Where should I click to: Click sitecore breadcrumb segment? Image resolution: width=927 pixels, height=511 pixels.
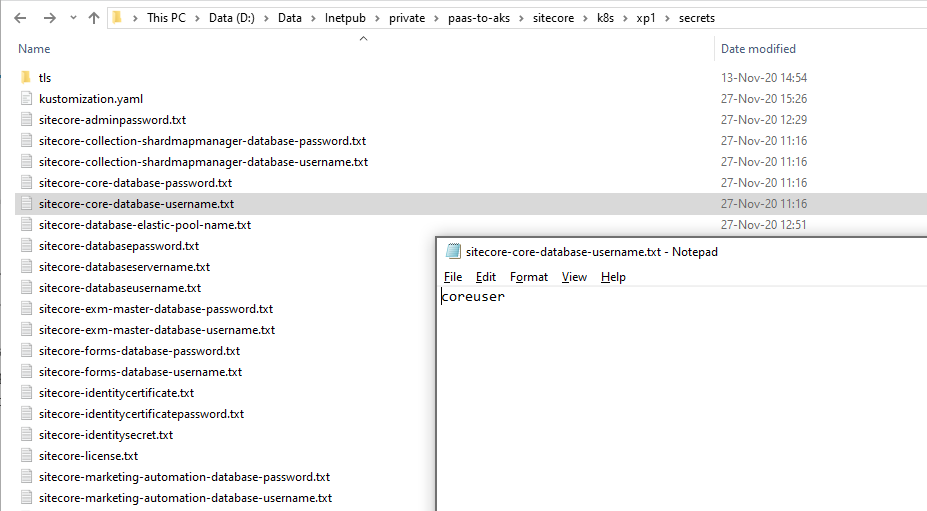click(x=553, y=18)
